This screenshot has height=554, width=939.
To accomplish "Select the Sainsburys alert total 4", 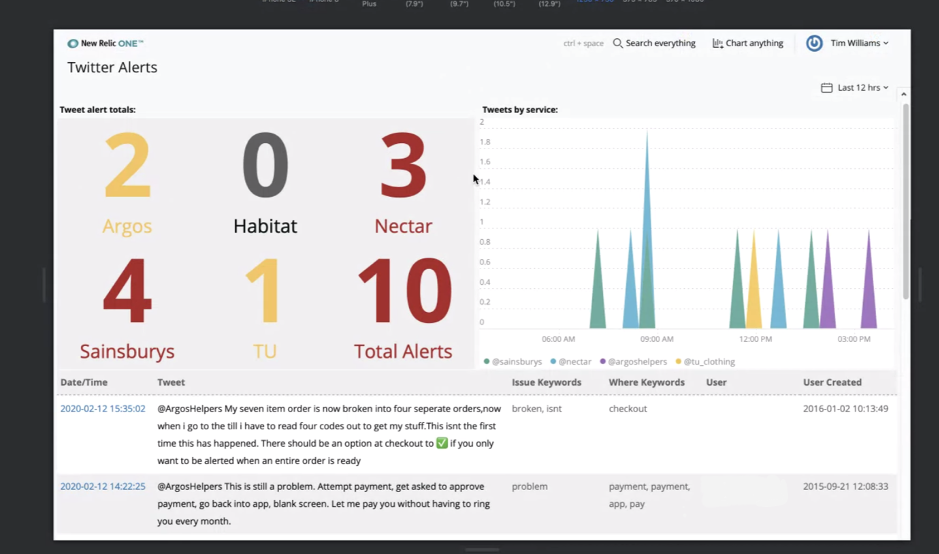I will pos(127,290).
